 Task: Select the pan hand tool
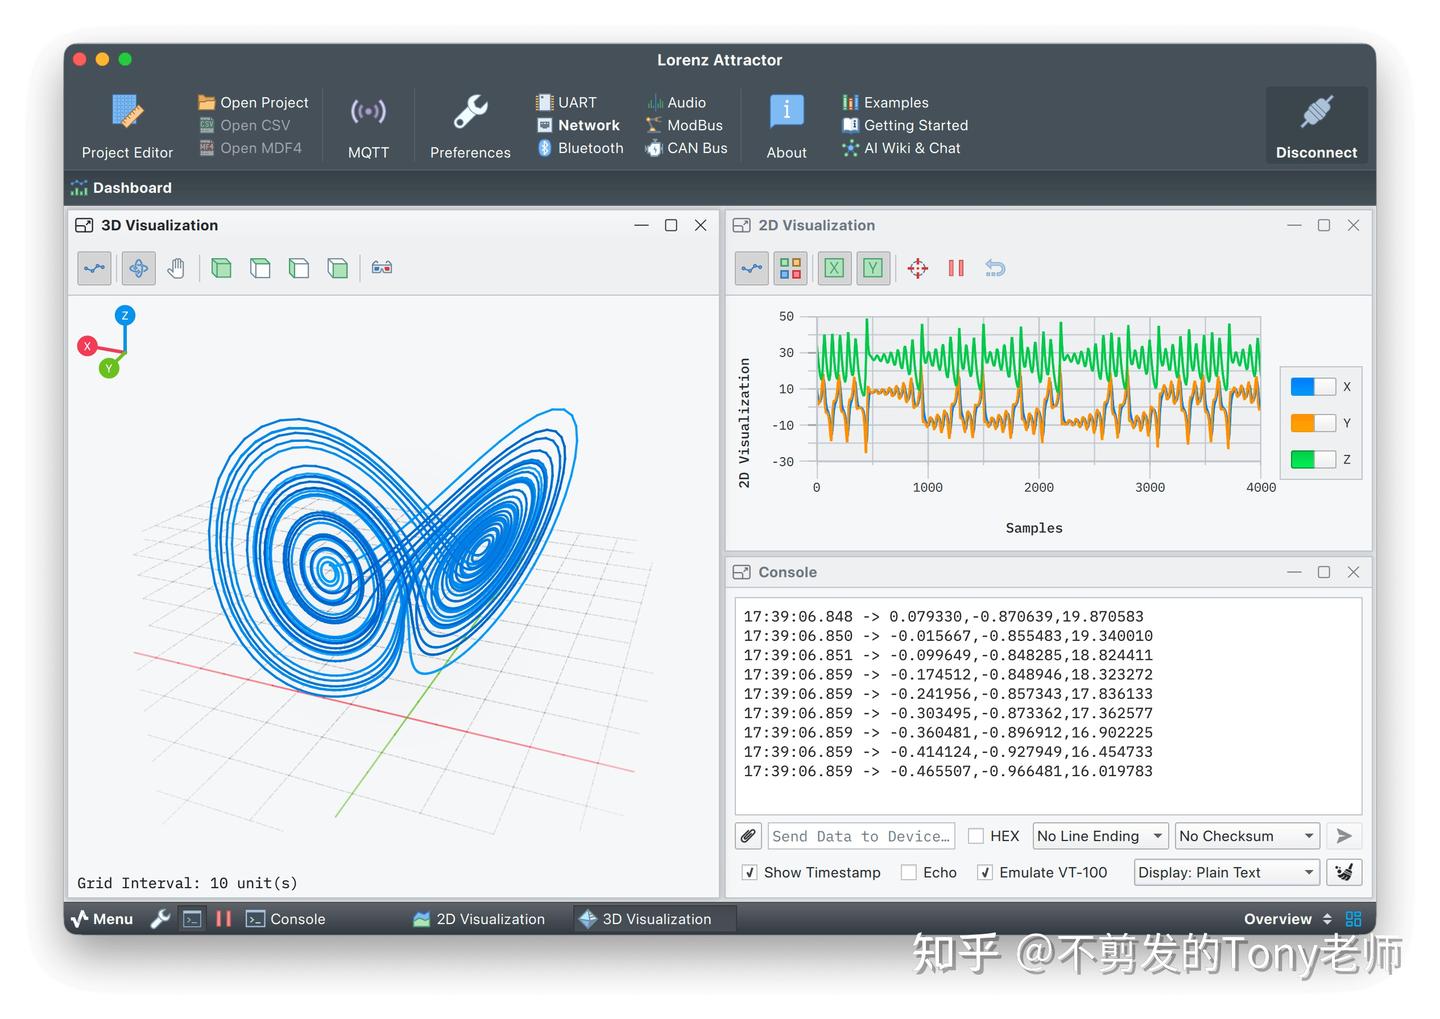[x=176, y=268]
